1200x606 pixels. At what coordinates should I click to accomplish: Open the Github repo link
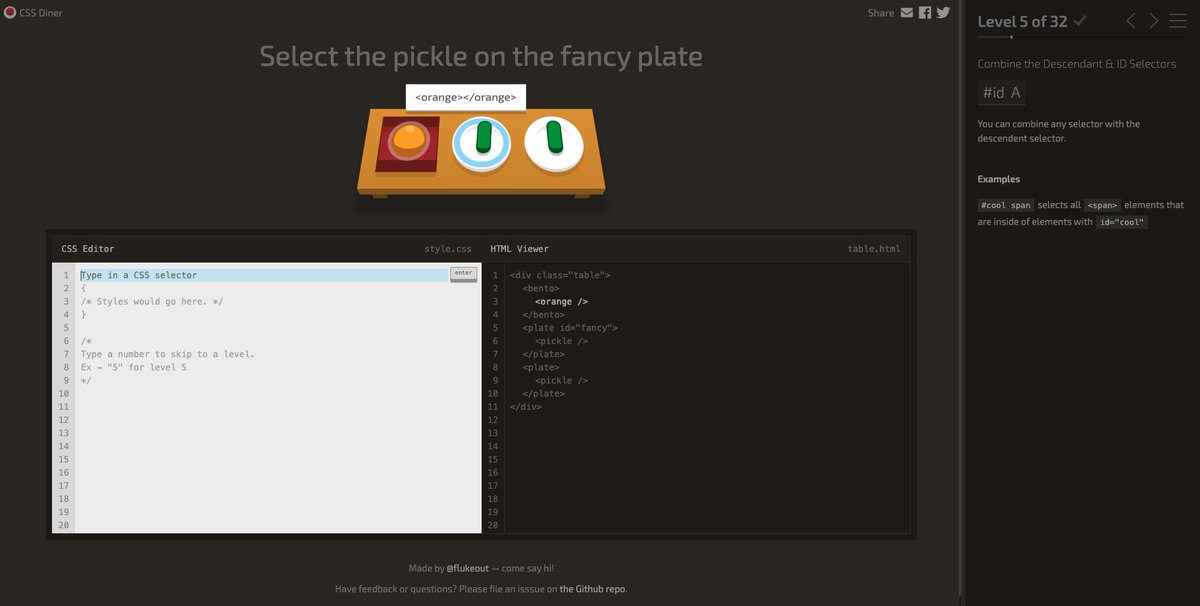[593, 589]
